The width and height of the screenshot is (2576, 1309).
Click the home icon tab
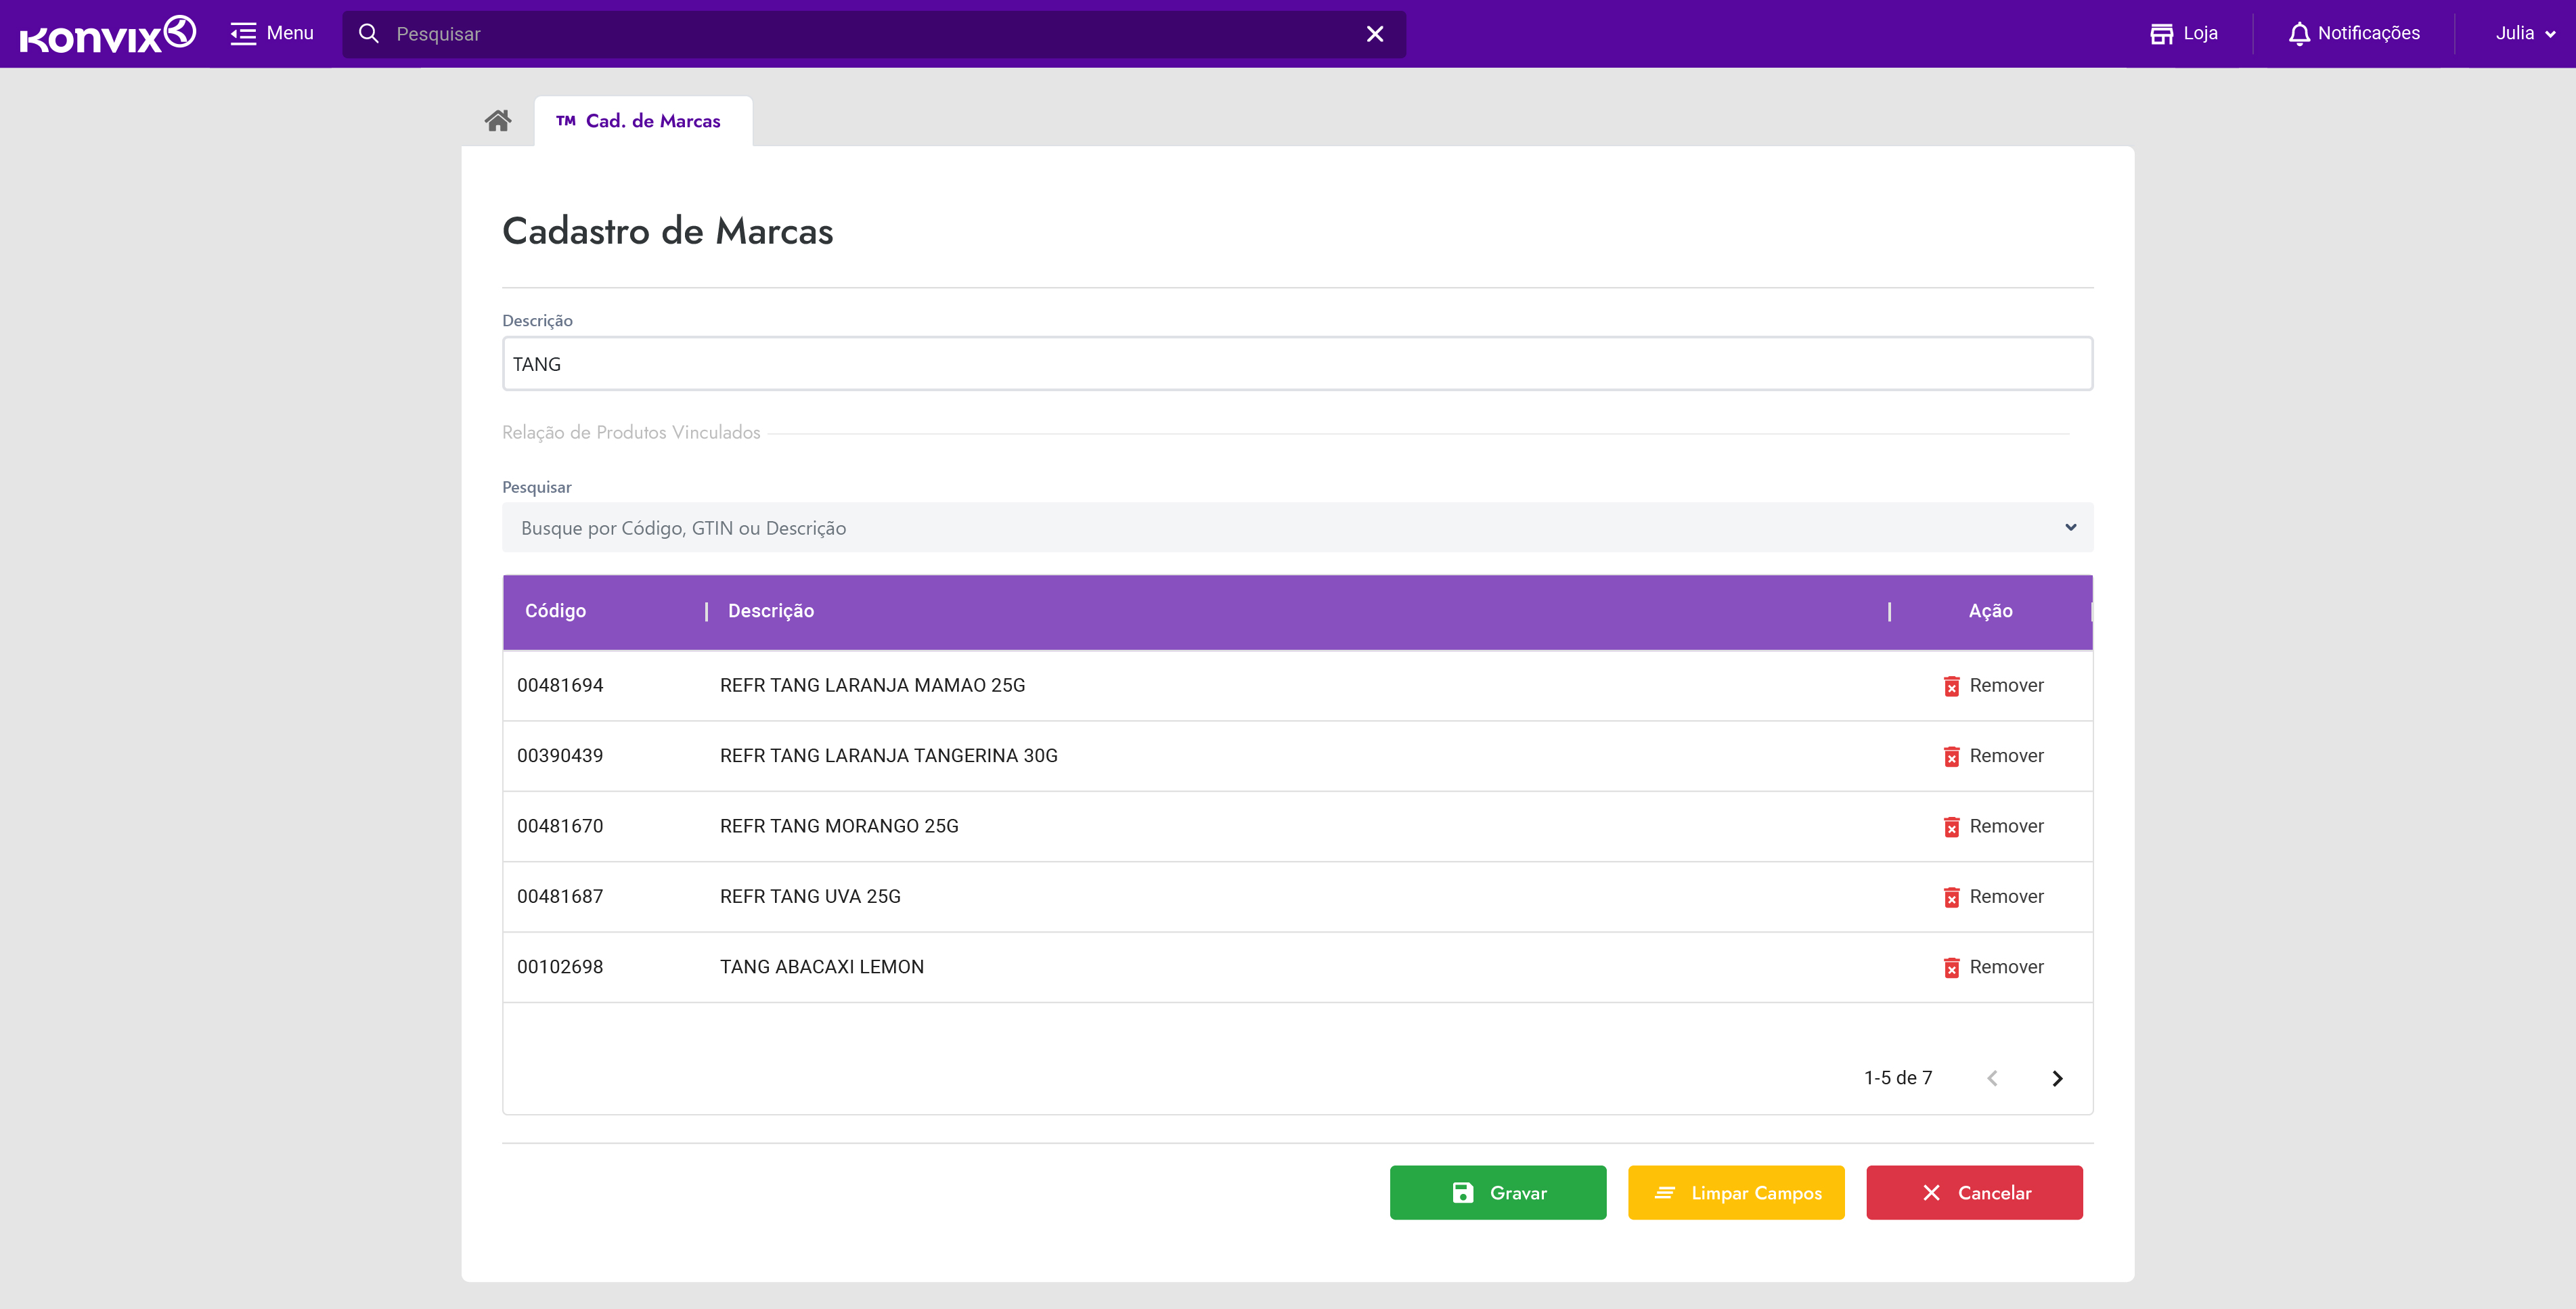[498, 121]
